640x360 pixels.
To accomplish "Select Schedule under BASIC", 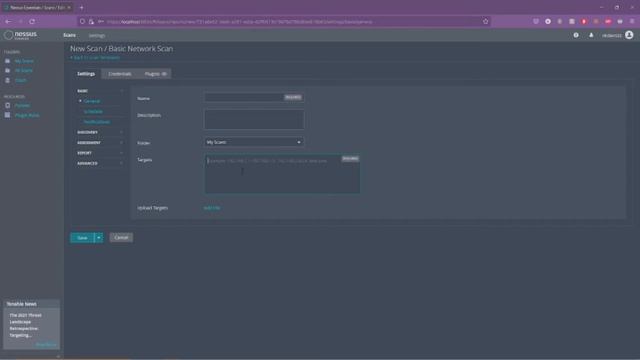I will point(93,111).
